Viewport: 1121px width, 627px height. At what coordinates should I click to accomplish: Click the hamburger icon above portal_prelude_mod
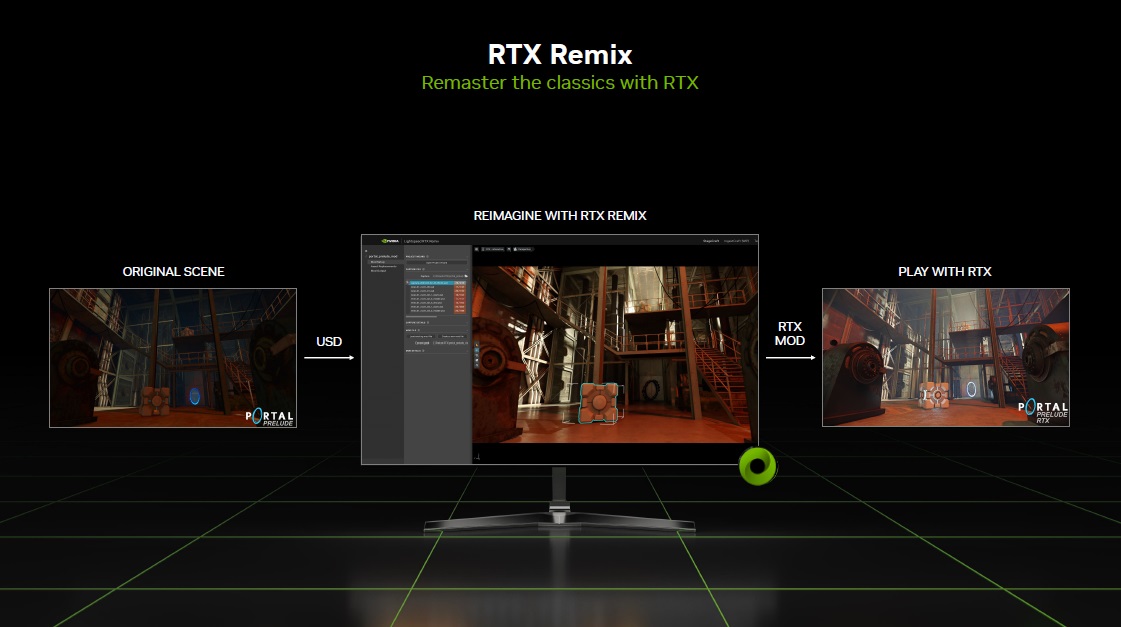[x=366, y=251]
